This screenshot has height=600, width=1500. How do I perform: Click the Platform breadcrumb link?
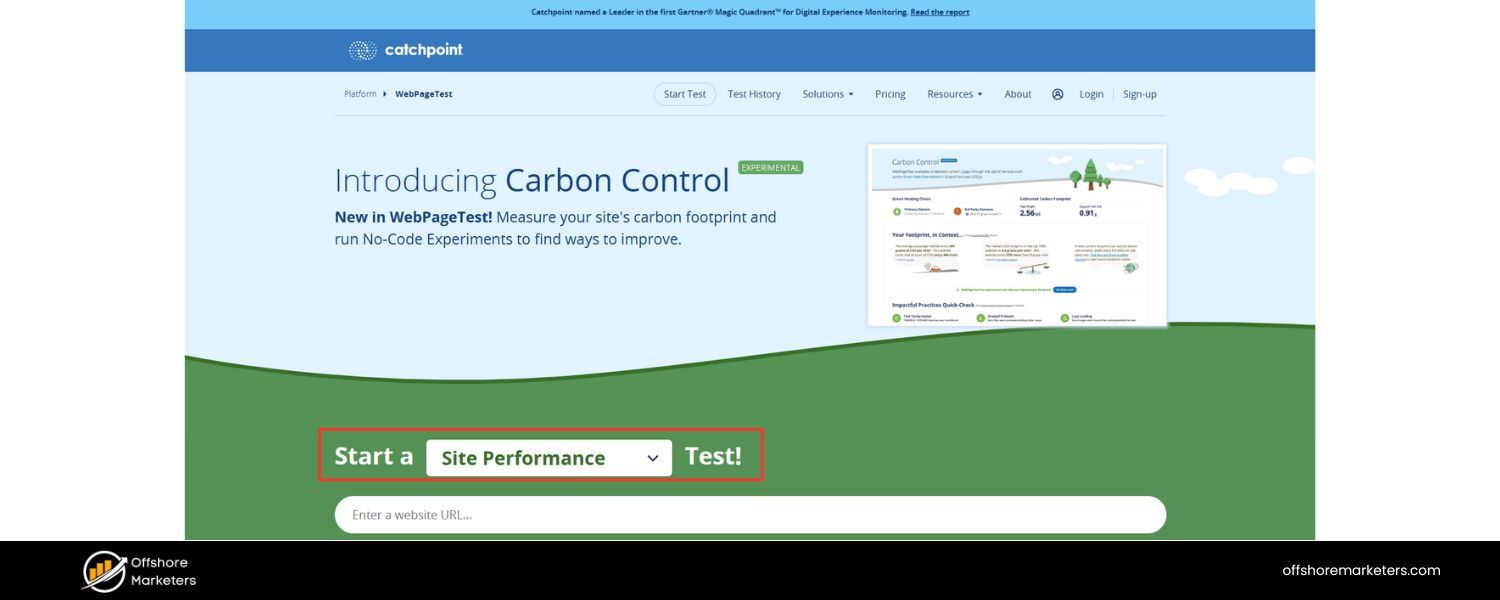tap(360, 93)
